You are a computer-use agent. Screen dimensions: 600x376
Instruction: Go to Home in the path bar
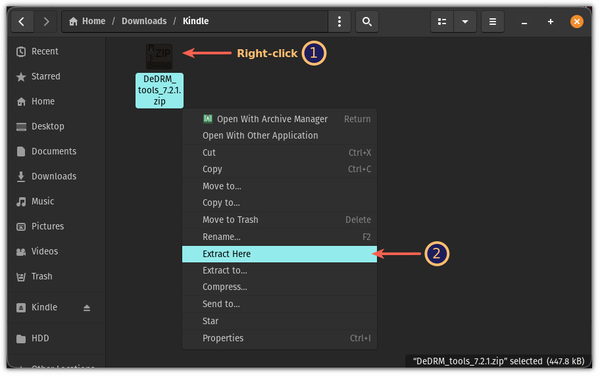[87, 21]
